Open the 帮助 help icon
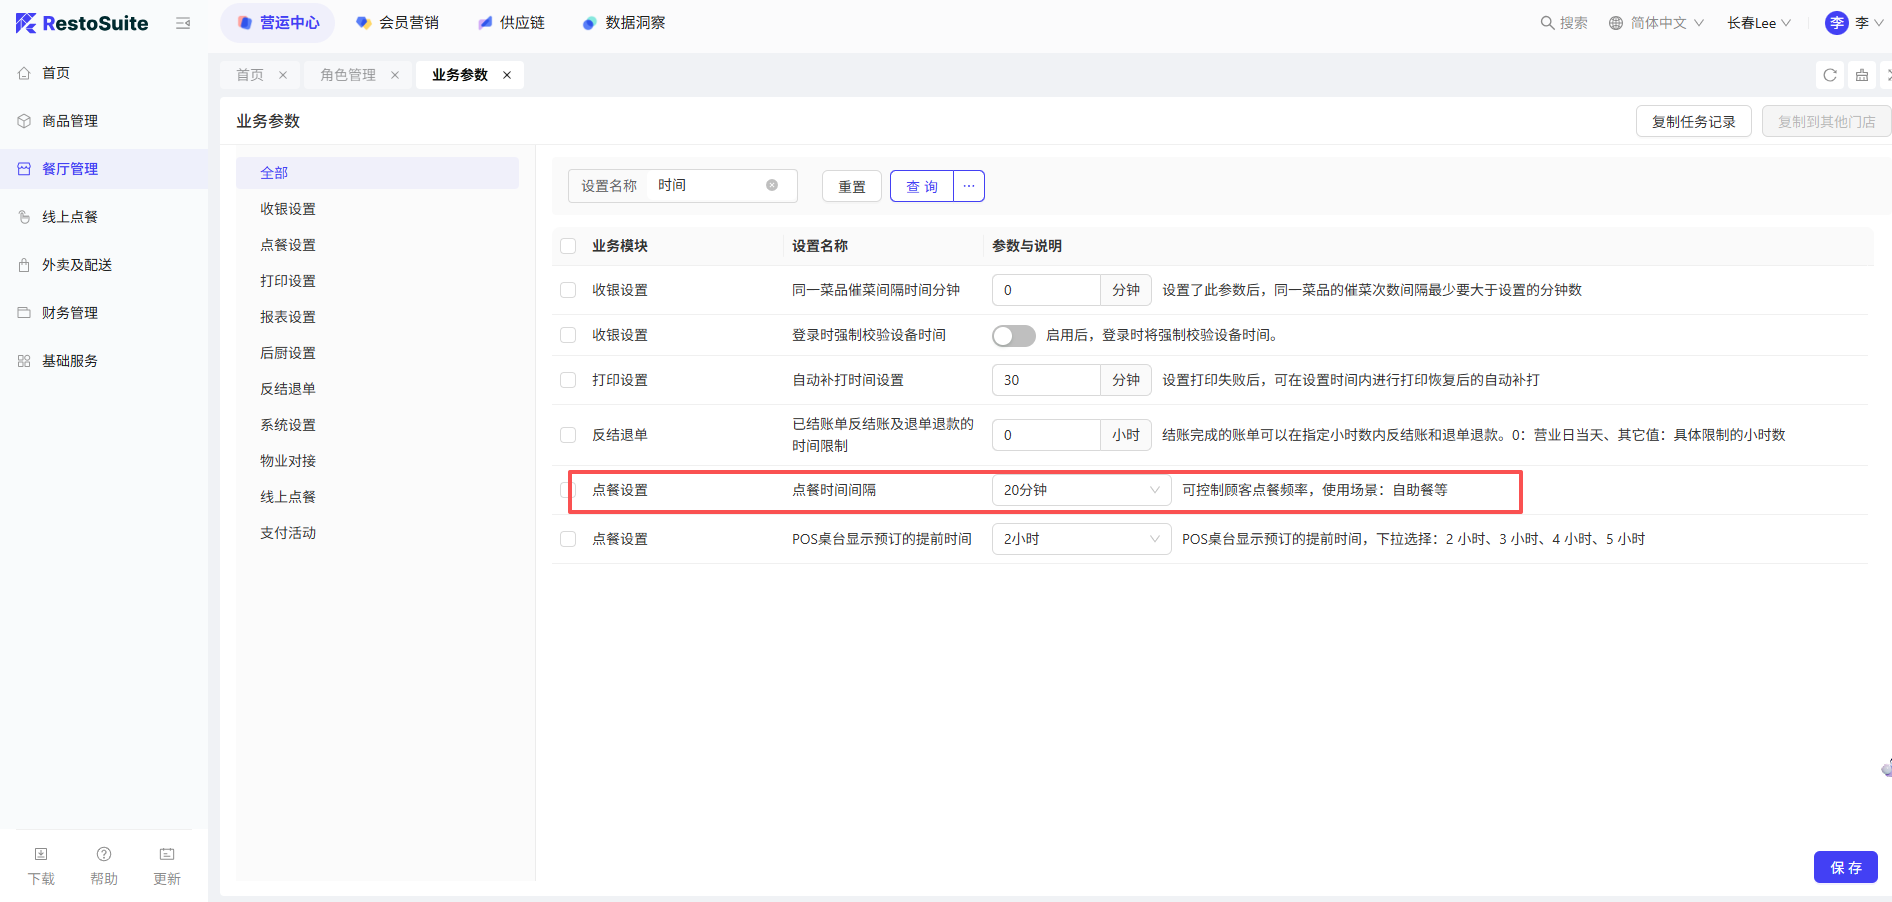 click(104, 855)
